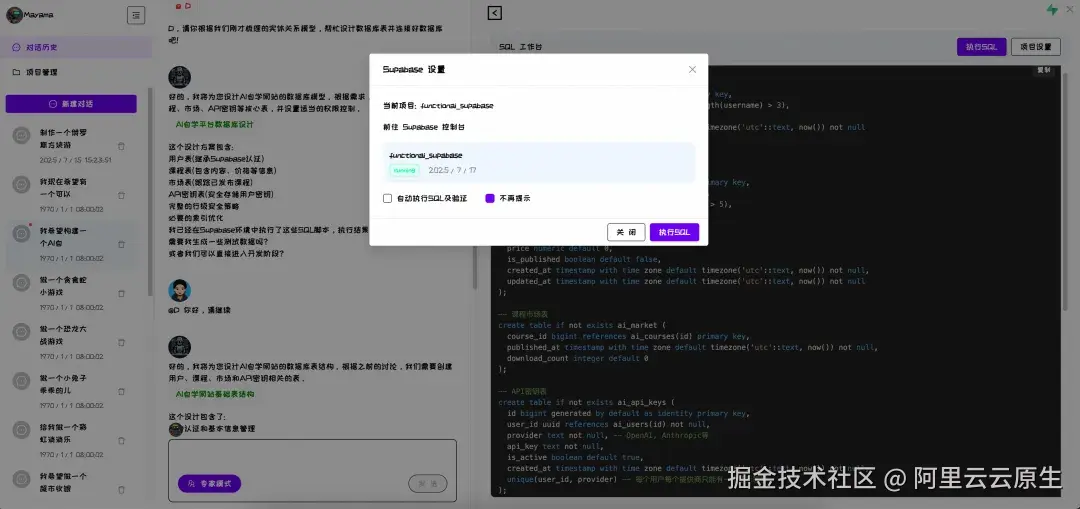Check 自动执行SQL及验证
Image resolution: width=1080 pixels, height=509 pixels.
point(387,198)
